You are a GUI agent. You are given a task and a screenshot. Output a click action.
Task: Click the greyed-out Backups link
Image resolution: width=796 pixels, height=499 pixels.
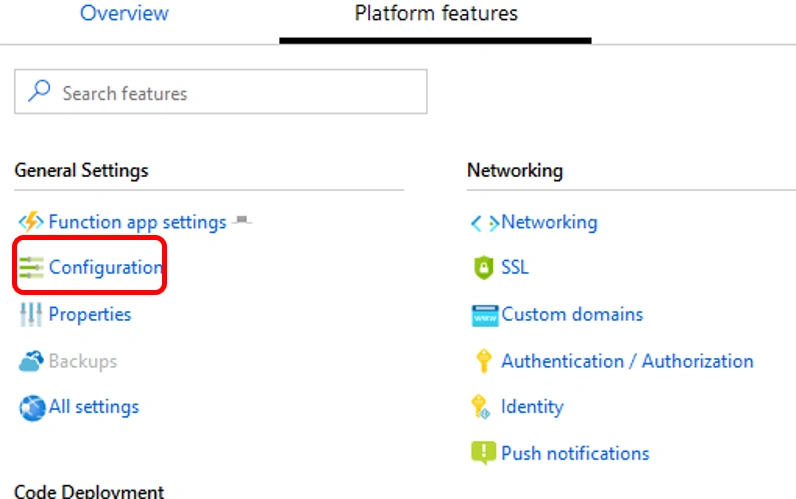tap(83, 361)
